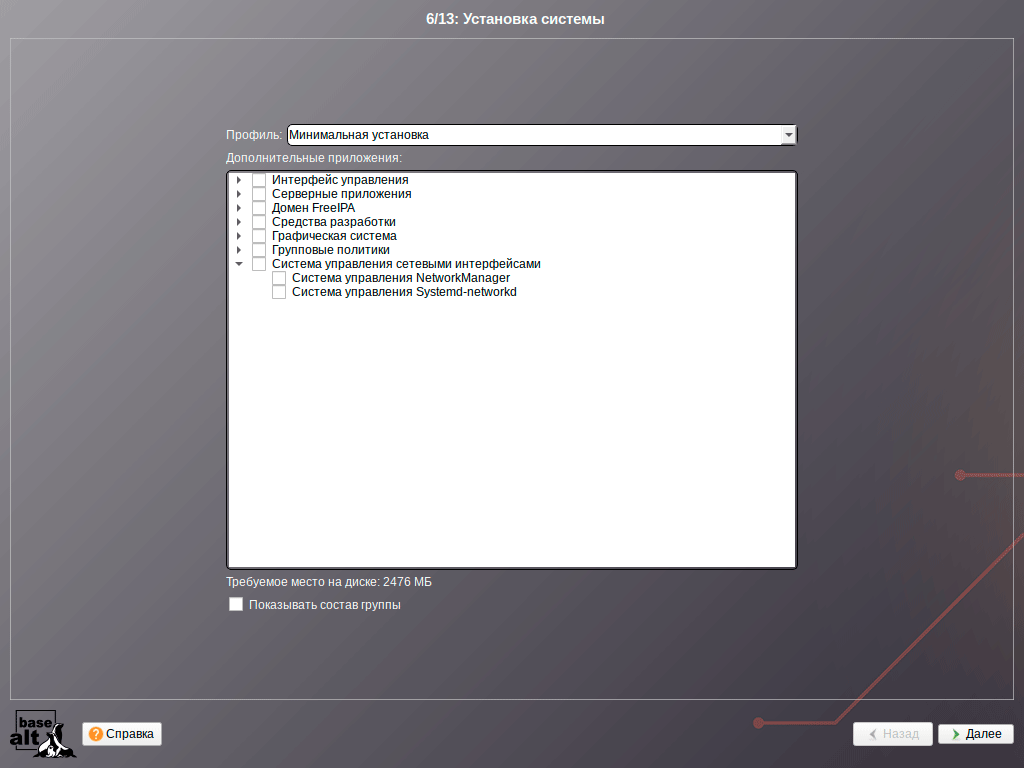The width and height of the screenshot is (1024, 768).
Task: Open the Справка help button
Action: [121, 734]
